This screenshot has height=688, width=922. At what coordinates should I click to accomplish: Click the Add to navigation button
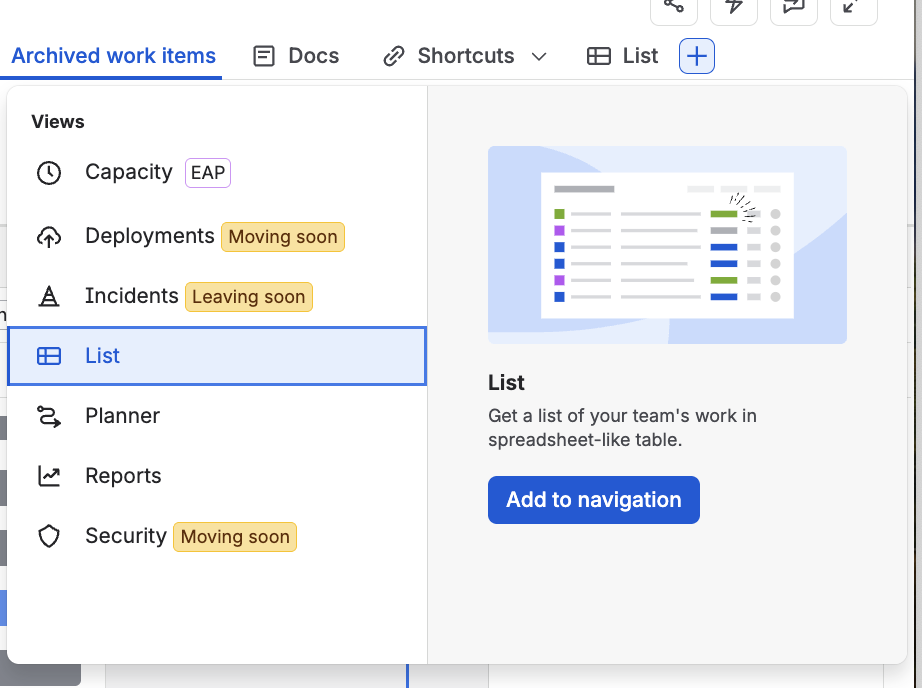click(x=594, y=500)
